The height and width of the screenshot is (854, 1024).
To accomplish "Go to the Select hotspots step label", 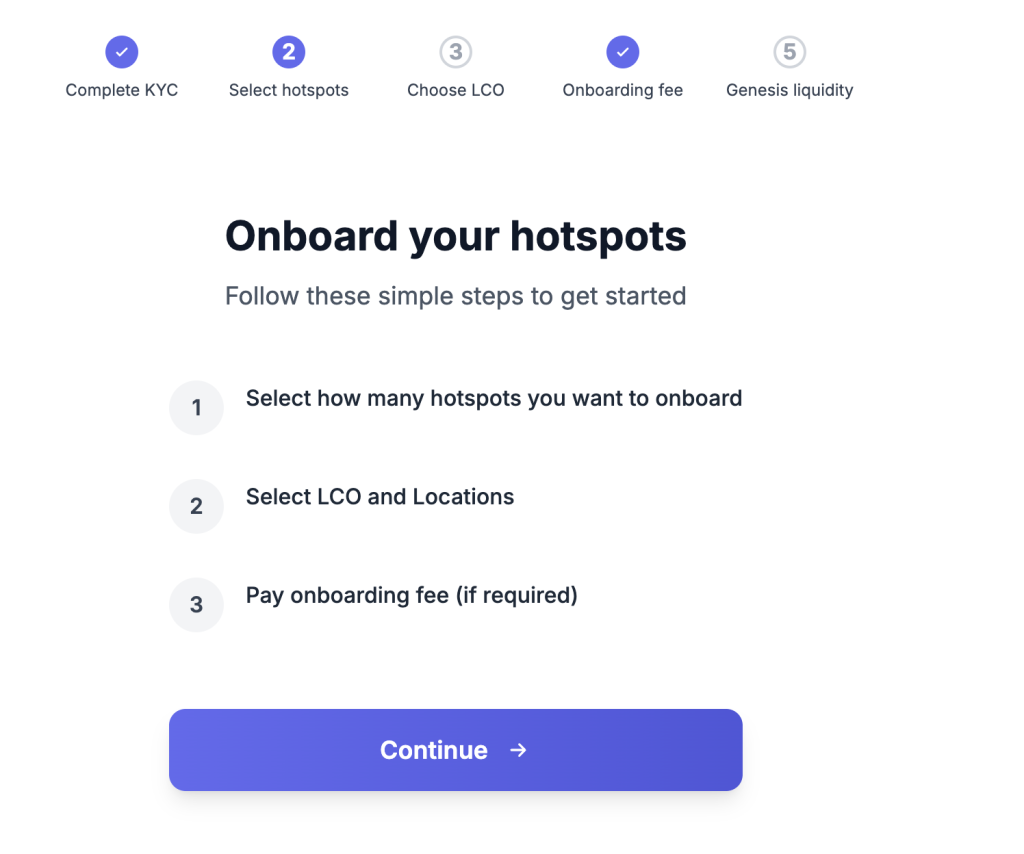I will coord(289,90).
